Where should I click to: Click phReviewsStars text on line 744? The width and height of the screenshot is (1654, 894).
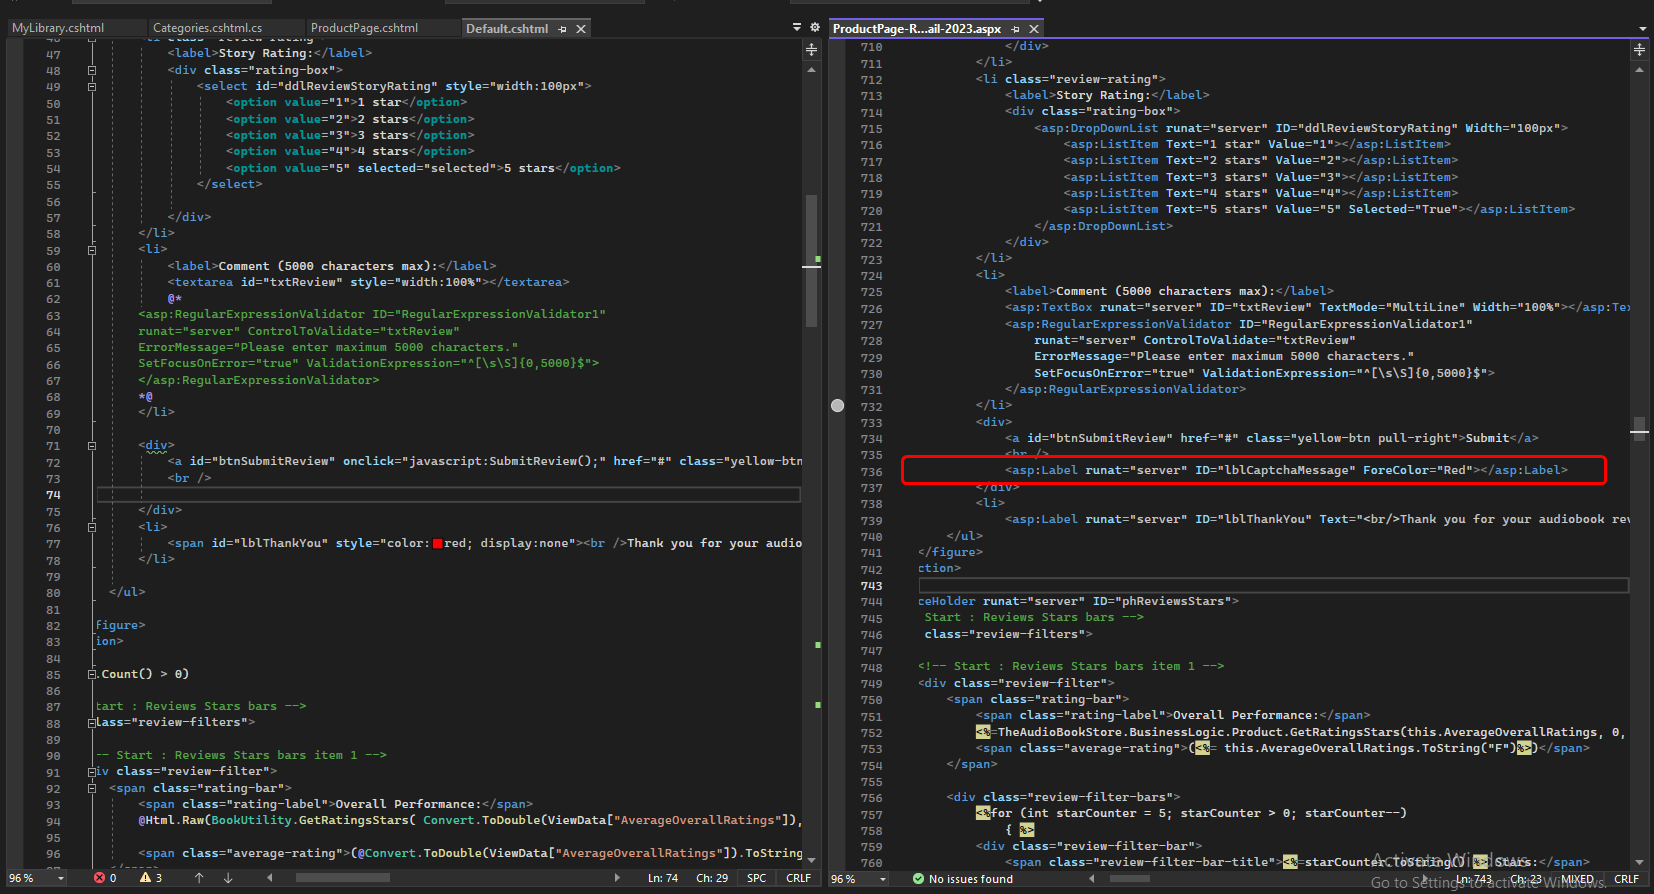click(1170, 601)
